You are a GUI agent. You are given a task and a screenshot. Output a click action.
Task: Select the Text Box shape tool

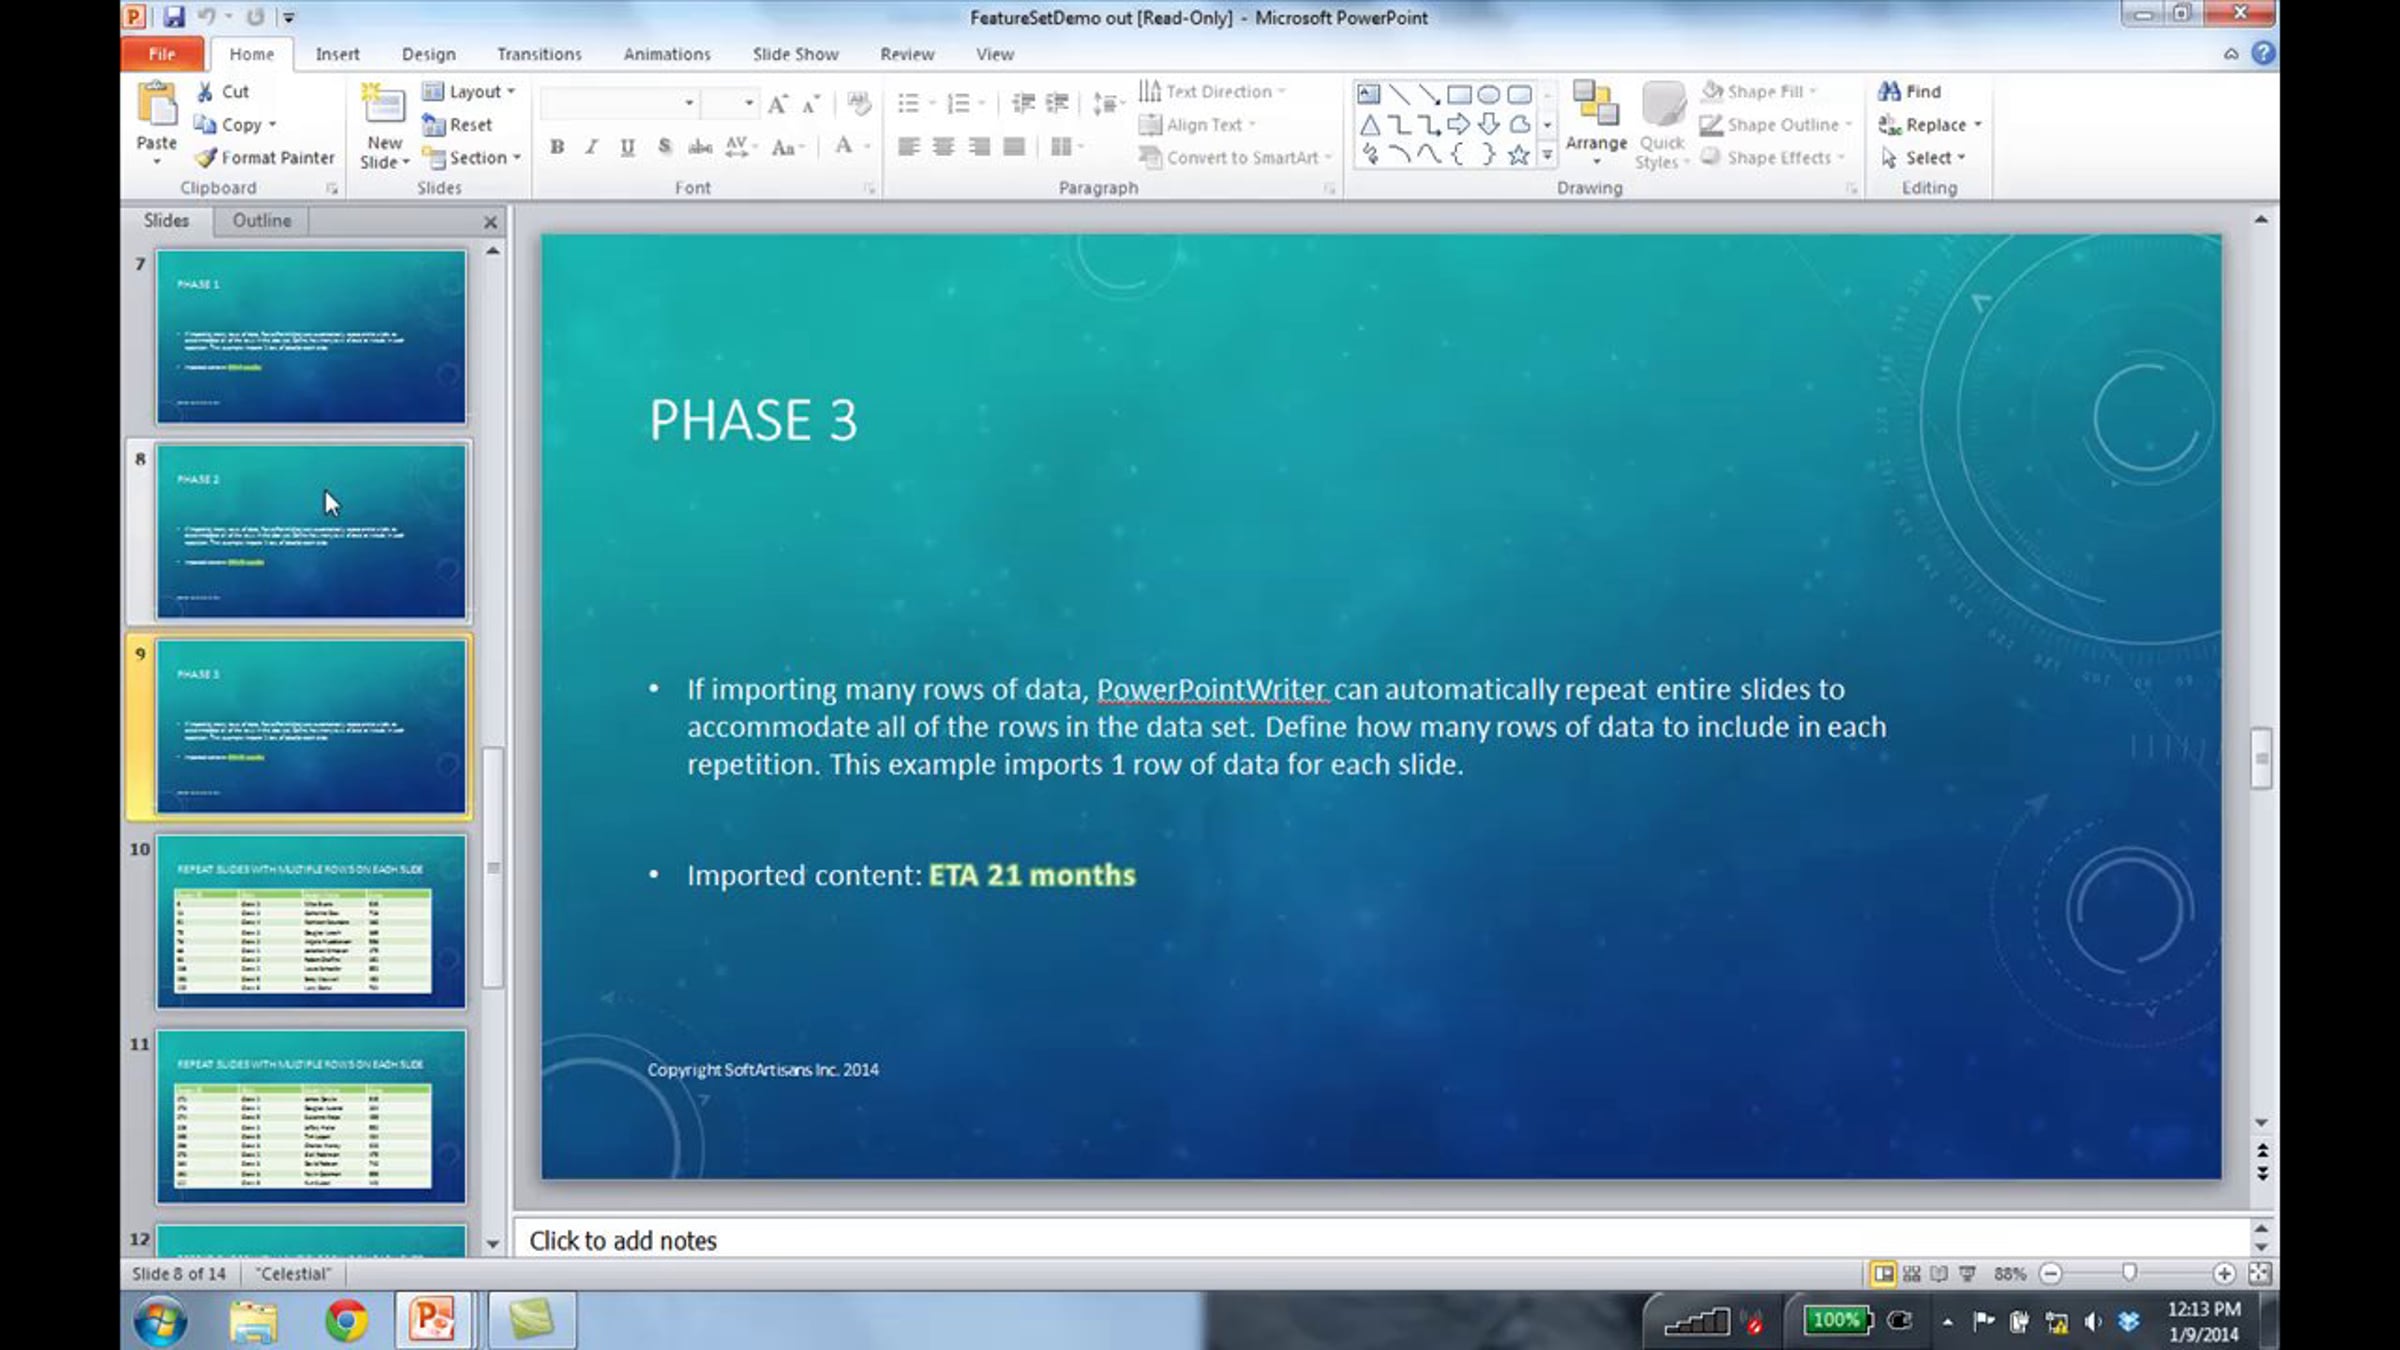click(1369, 95)
